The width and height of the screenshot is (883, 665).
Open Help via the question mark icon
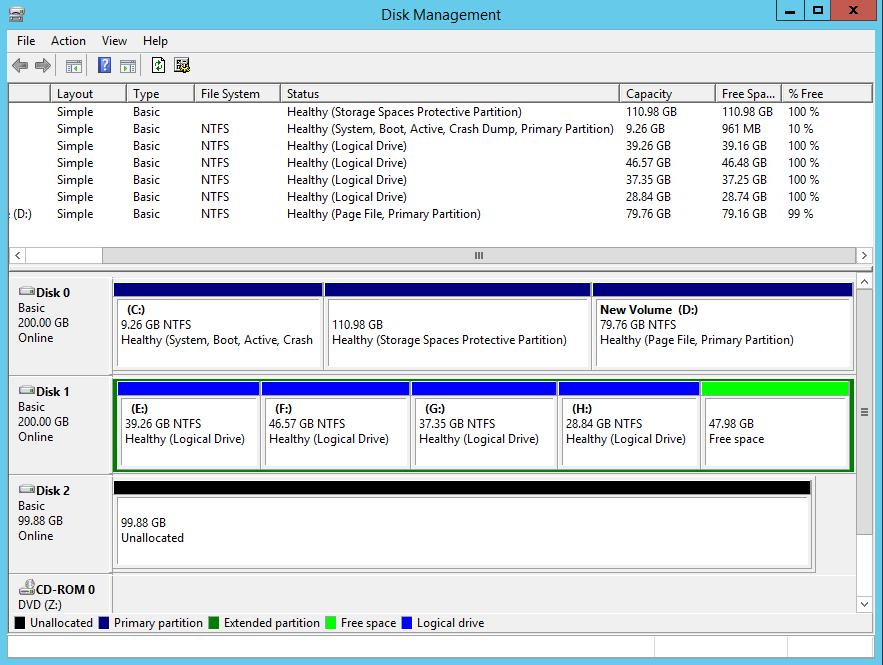(x=104, y=66)
